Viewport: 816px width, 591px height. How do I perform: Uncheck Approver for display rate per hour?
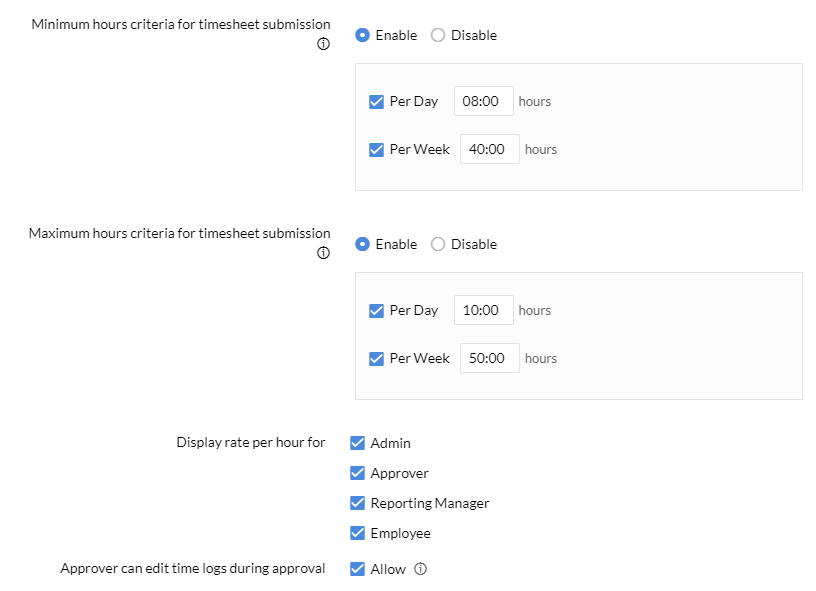358,473
